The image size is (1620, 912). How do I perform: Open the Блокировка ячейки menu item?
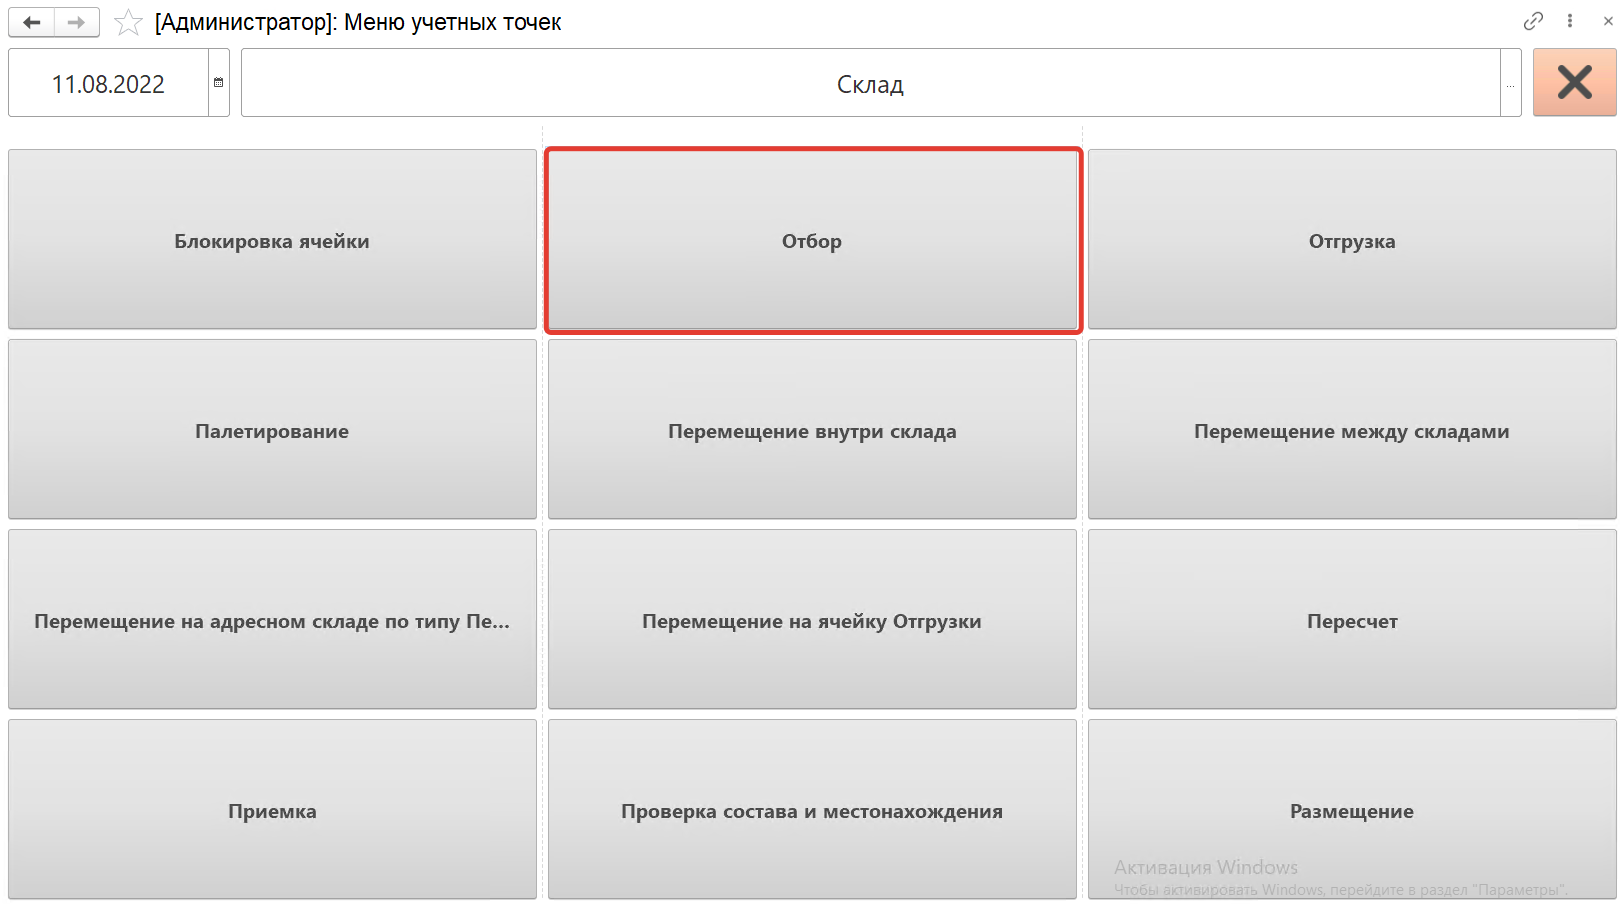tap(272, 240)
